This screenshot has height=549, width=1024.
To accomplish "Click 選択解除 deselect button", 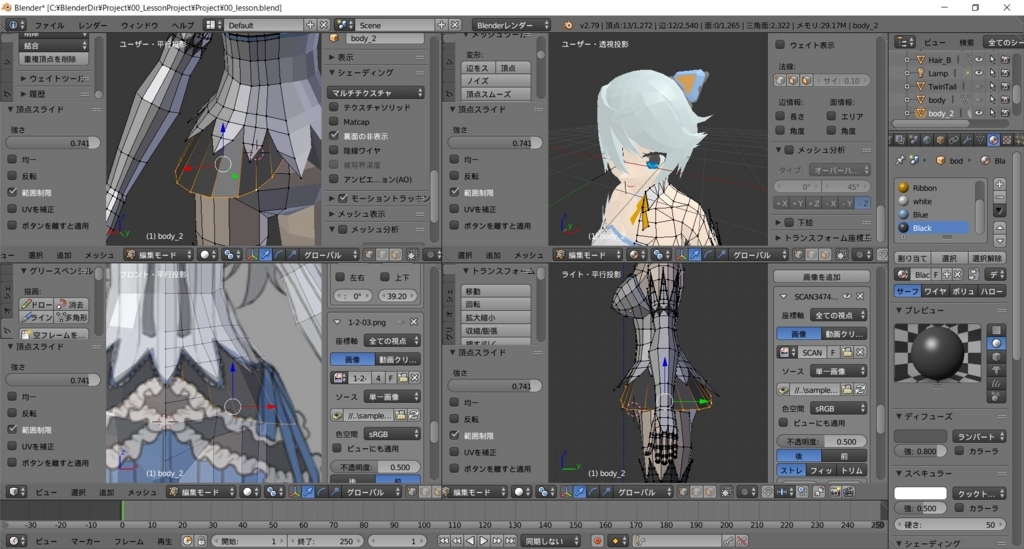I will coord(987,258).
